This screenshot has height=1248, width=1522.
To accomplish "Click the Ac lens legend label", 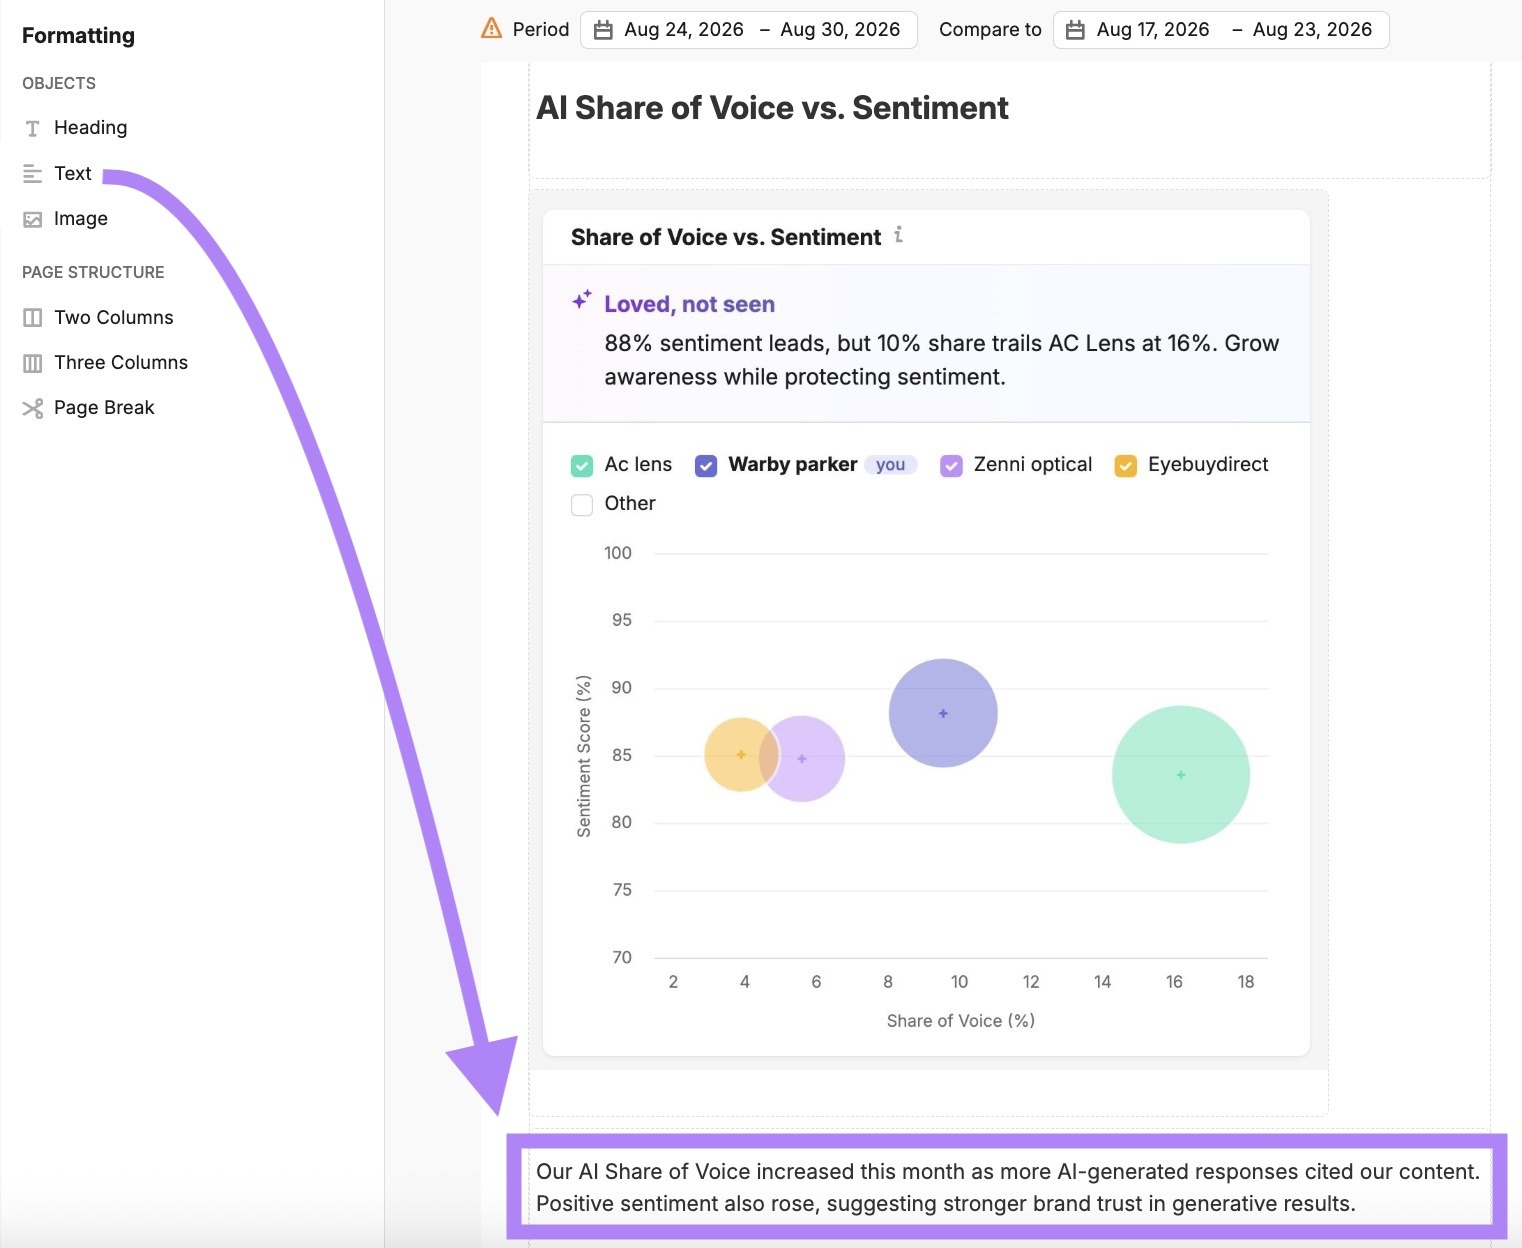I will [638, 465].
